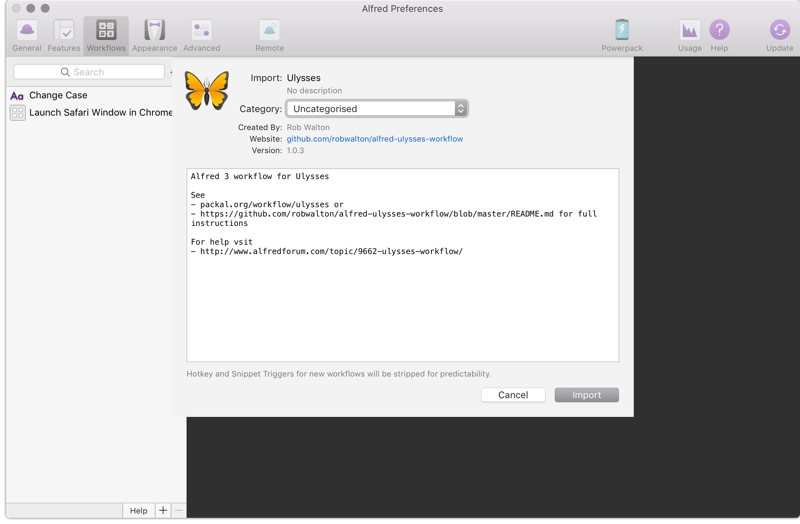The height and width of the screenshot is (524, 800).
Task: Show the Usage statistics icon
Action: point(690,36)
